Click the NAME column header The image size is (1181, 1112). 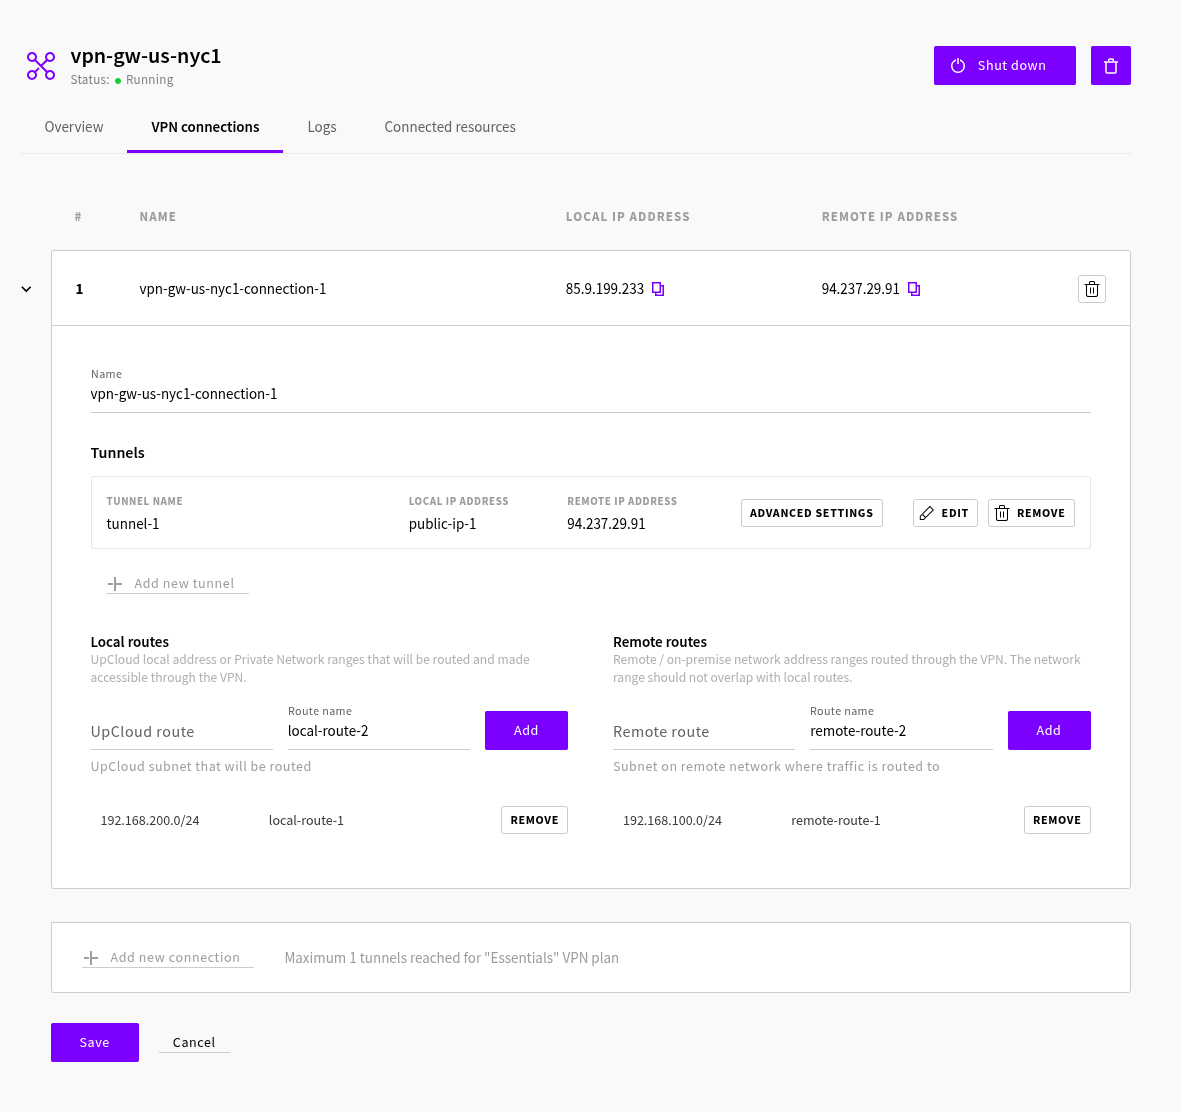(x=157, y=216)
